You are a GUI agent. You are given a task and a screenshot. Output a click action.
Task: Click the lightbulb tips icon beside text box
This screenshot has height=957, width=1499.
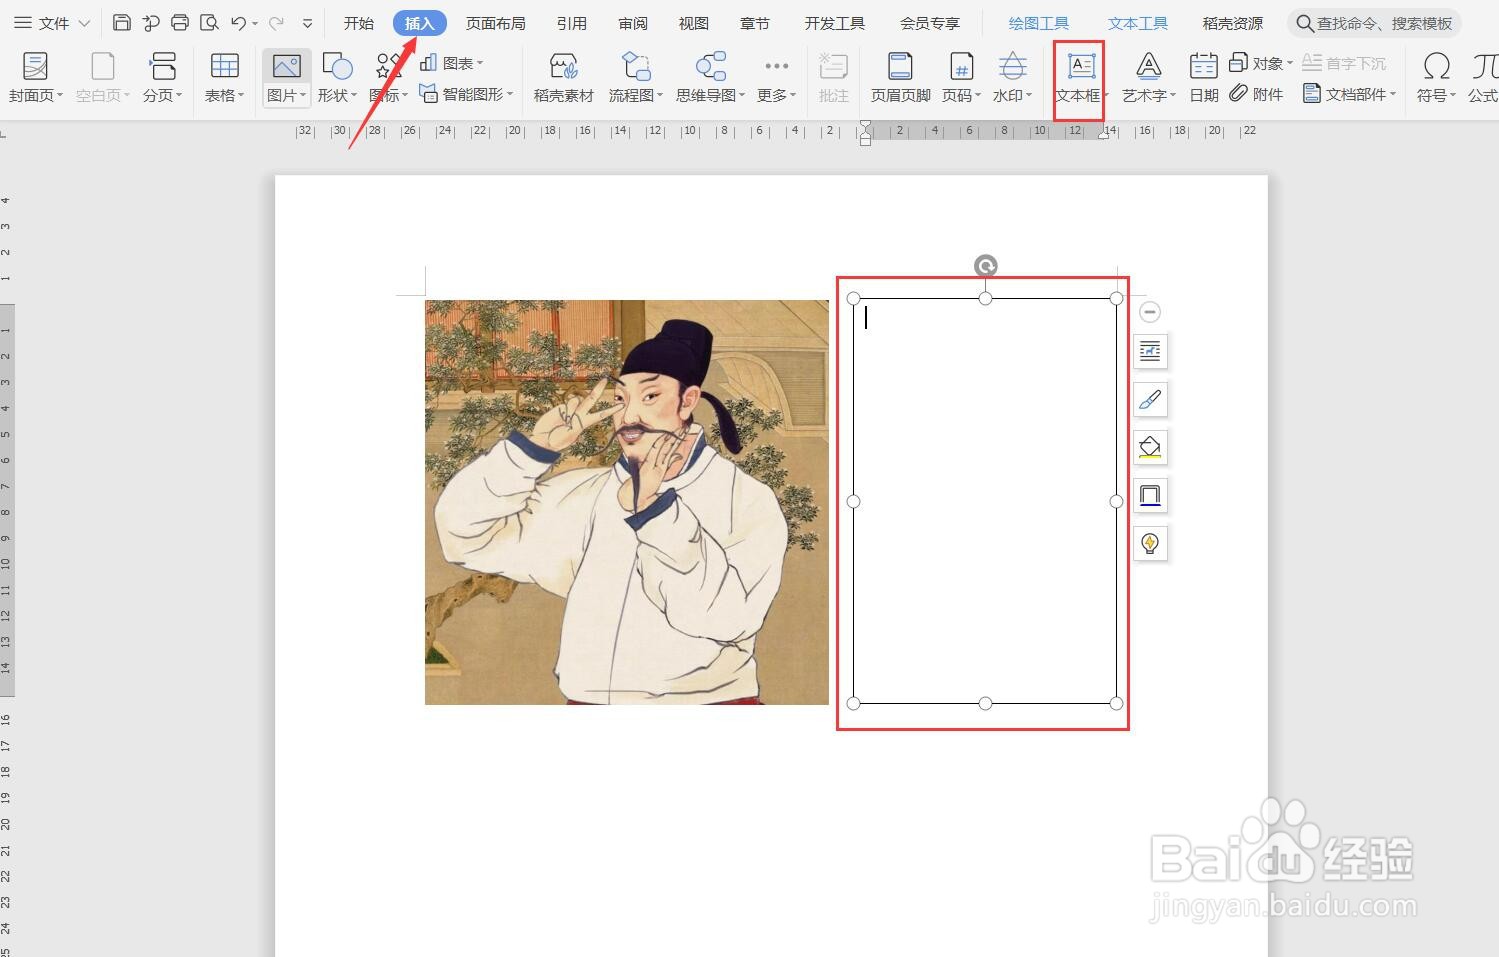point(1150,543)
